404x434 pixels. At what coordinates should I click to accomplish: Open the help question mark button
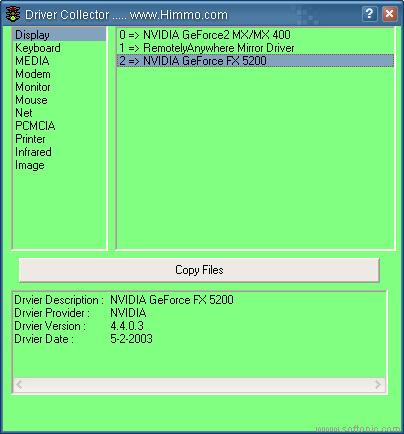click(369, 14)
